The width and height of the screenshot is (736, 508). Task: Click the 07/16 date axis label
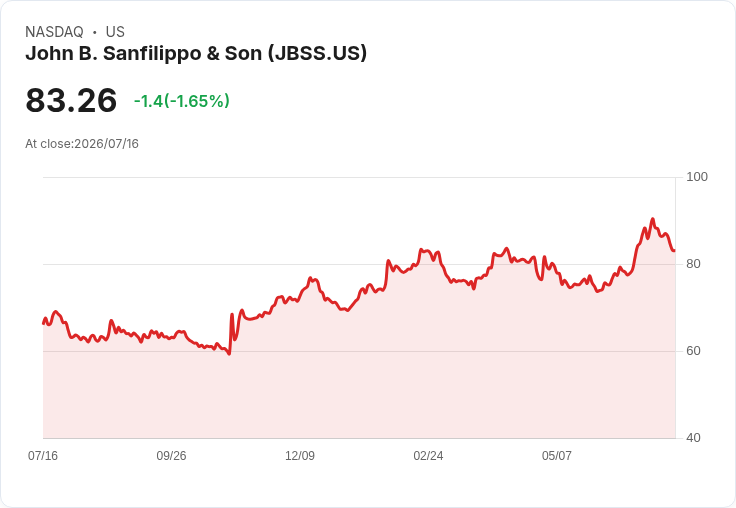[x=43, y=455]
